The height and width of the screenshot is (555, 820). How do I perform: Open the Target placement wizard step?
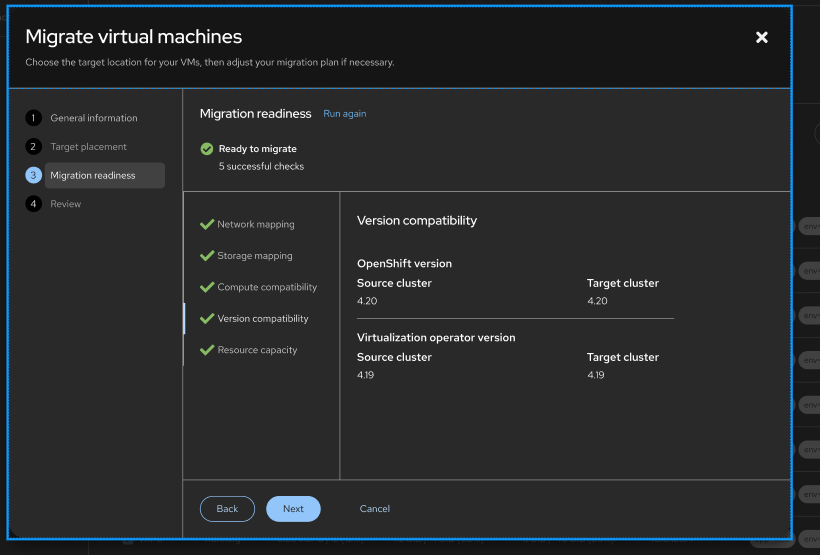[x=88, y=147]
